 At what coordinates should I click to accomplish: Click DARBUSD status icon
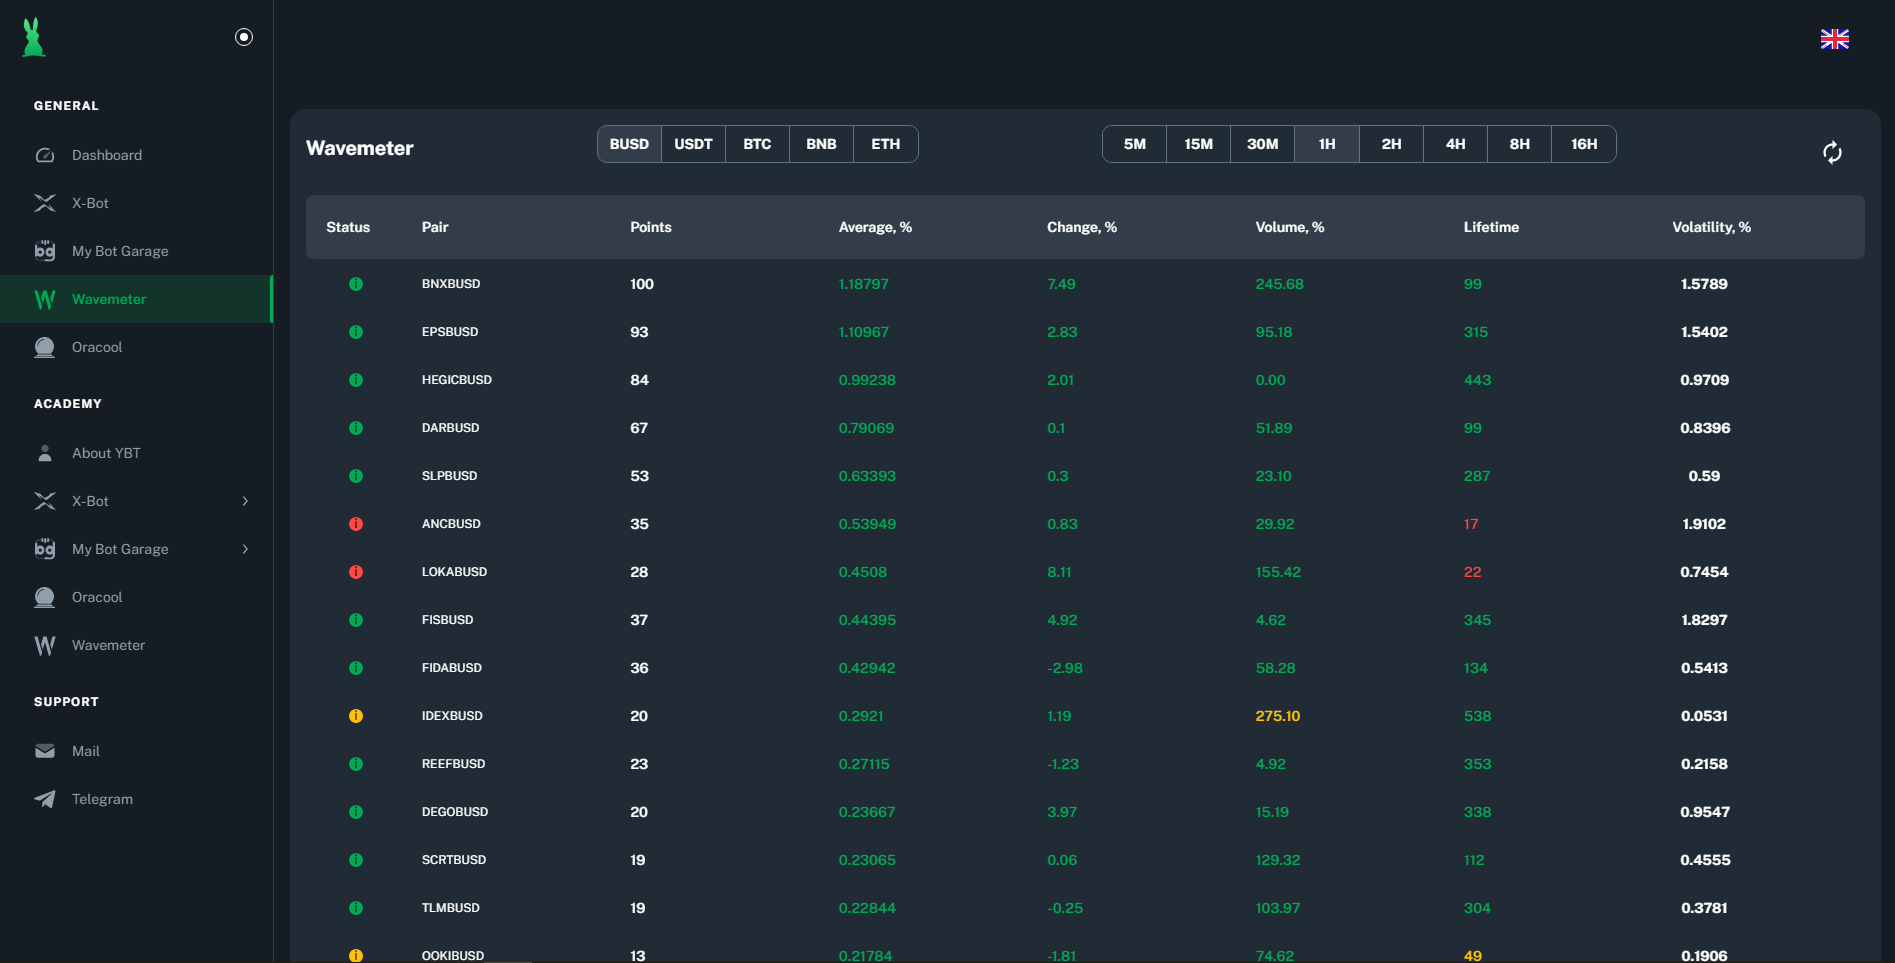point(356,428)
